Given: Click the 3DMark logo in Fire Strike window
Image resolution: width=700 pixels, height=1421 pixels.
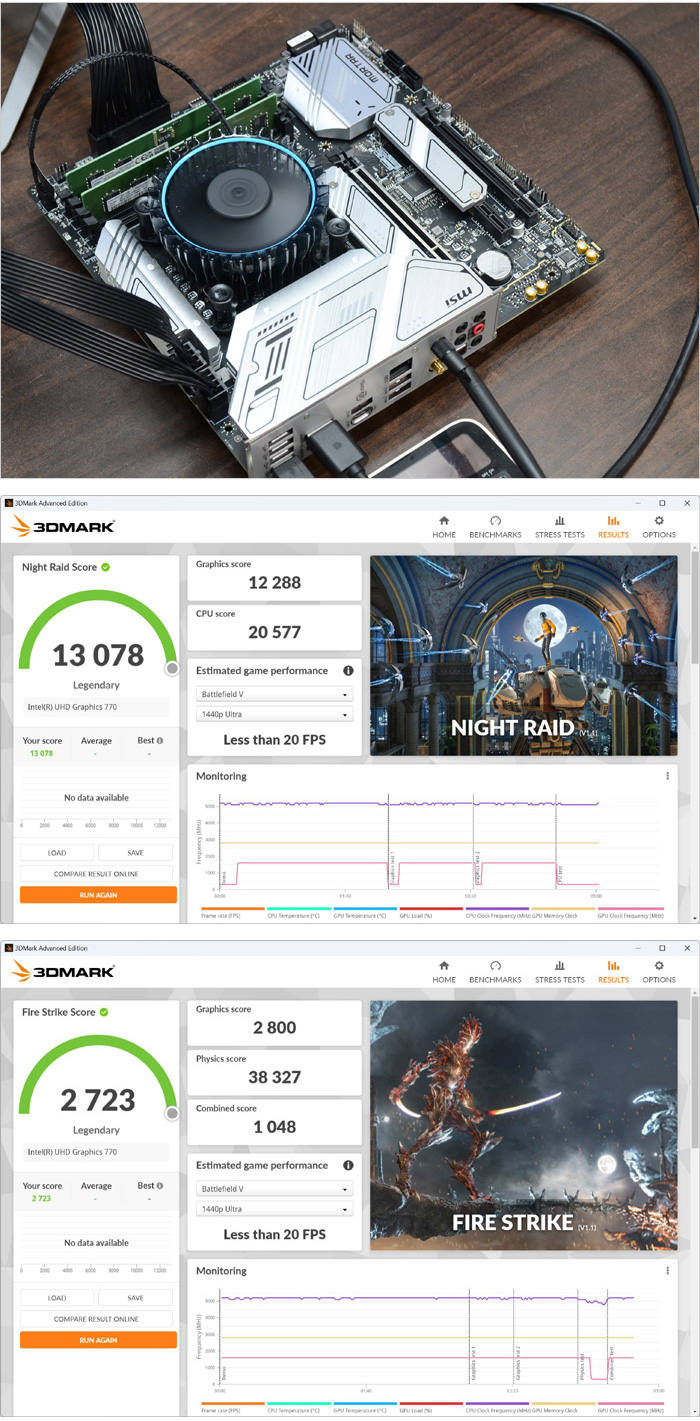Looking at the screenshot, I should 63,971.
